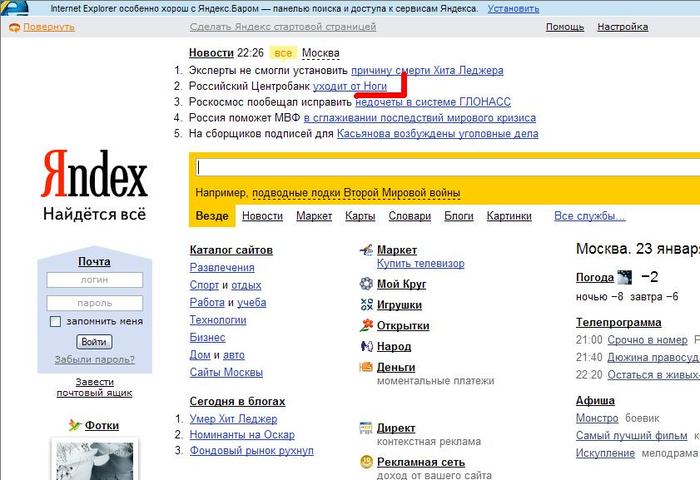700x480 pixels.
Task: Switch to the Блоги search tab
Action: (458, 216)
